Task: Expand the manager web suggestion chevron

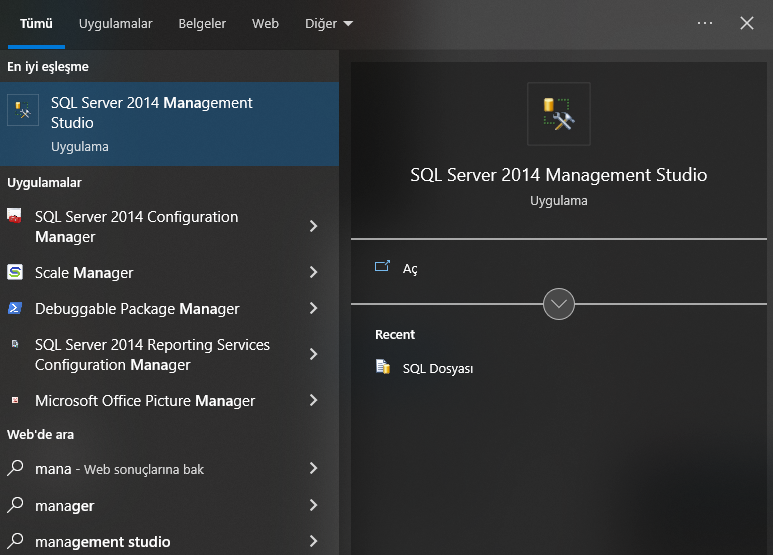Action: pos(314,505)
